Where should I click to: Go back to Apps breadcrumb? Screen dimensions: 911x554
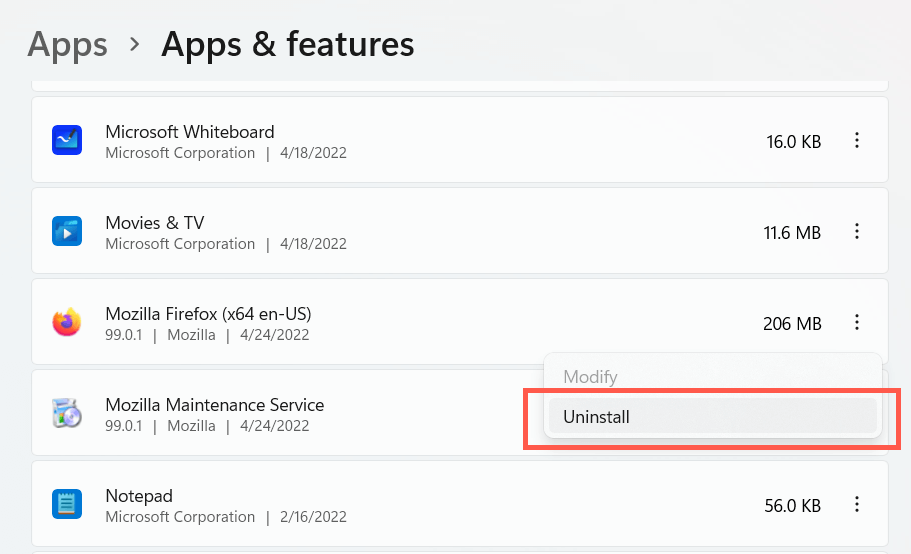click(67, 44)
